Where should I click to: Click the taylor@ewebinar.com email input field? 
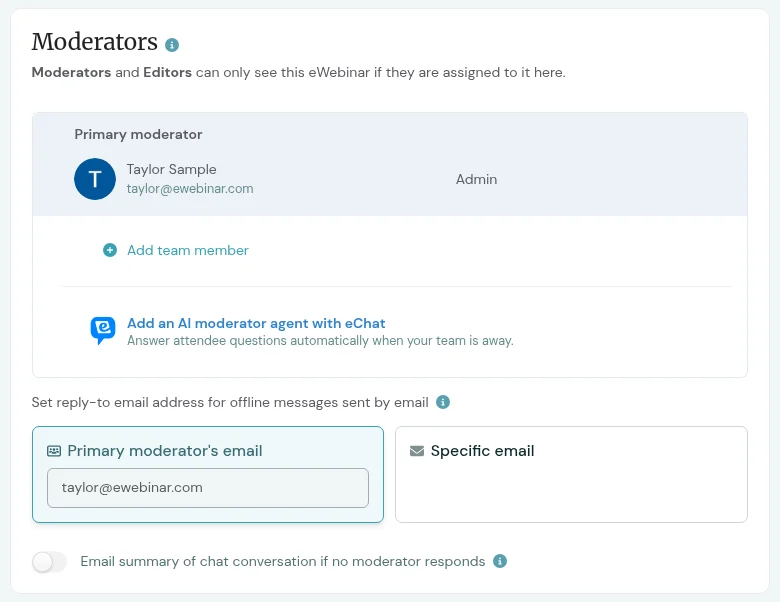pyautogui.click(x=208, y=488)
